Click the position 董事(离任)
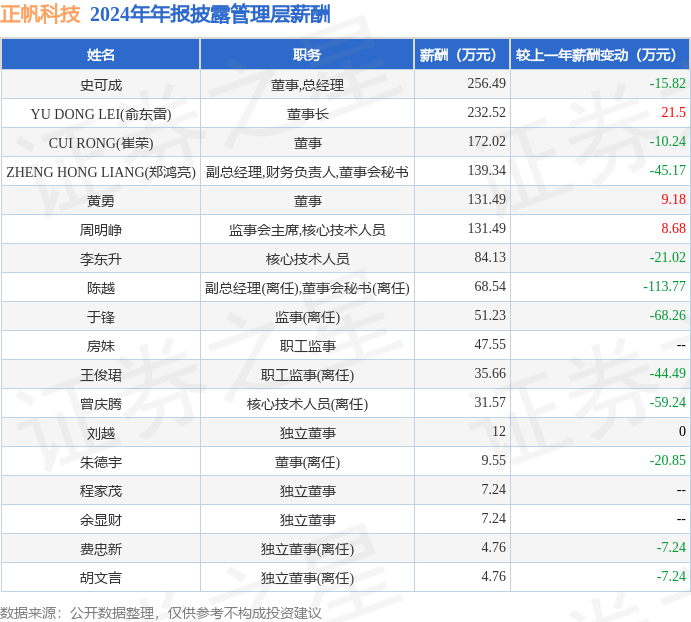The image size is (691, 622). pos(307,462)
